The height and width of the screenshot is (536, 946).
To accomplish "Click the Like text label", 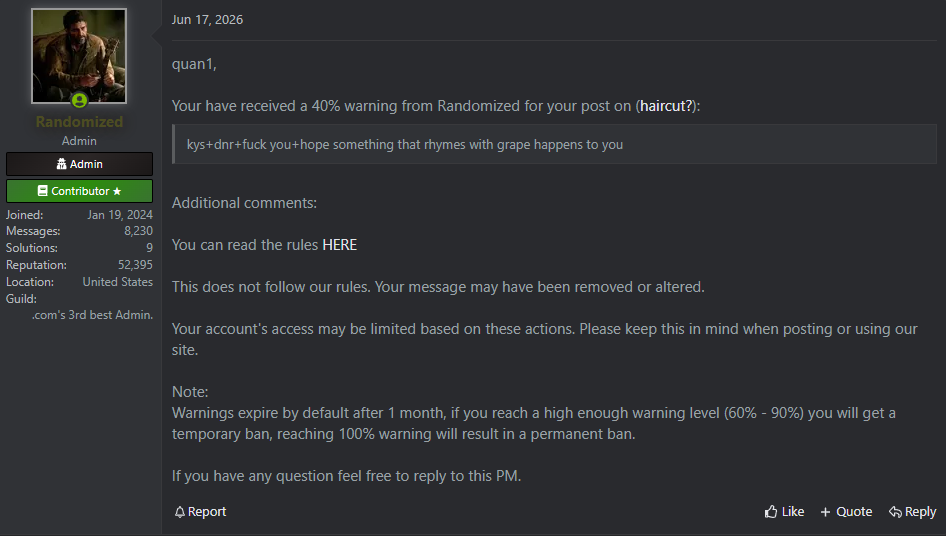I will click(793, 512).
